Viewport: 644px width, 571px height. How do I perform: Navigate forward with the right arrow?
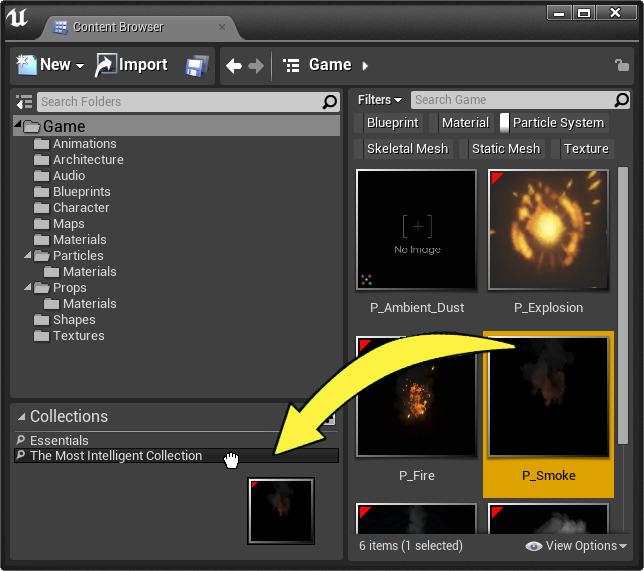click(256, 66)
